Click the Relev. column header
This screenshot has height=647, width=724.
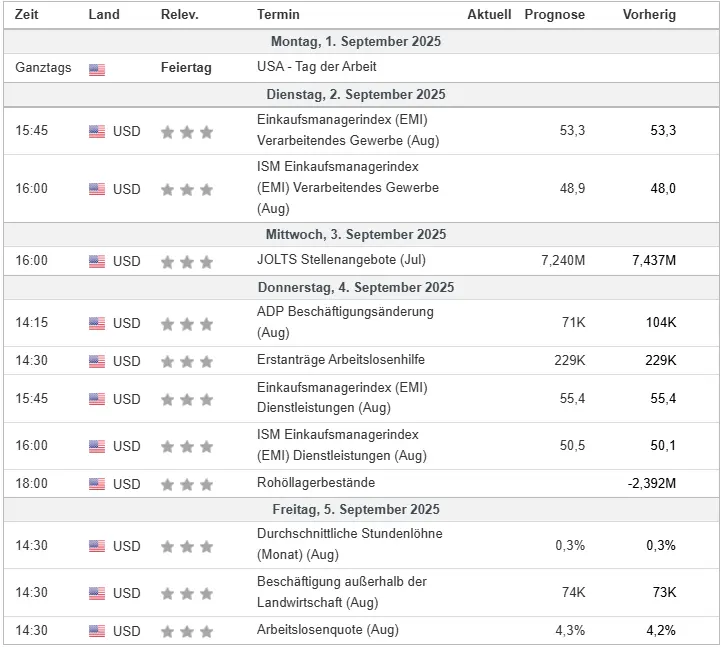click(180, 14)
